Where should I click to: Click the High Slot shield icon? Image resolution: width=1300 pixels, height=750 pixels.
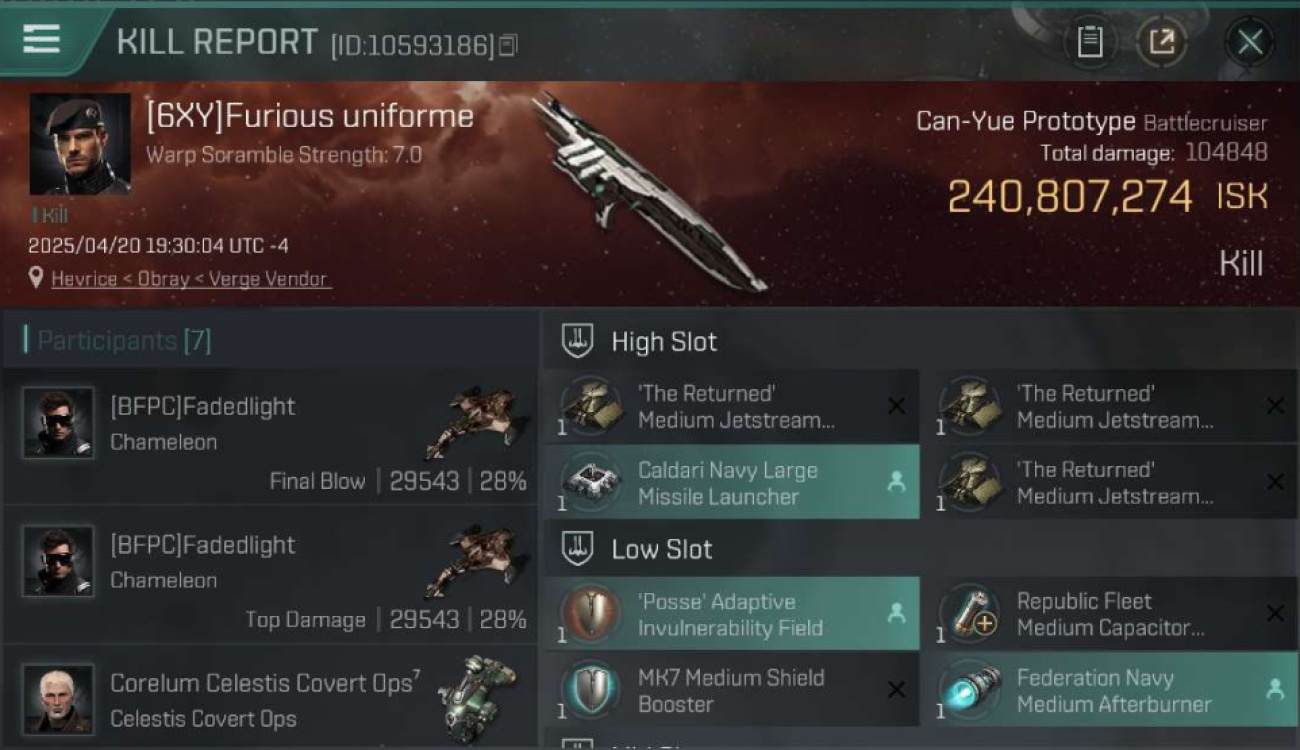pyautogui.click(x=577, y=341)
